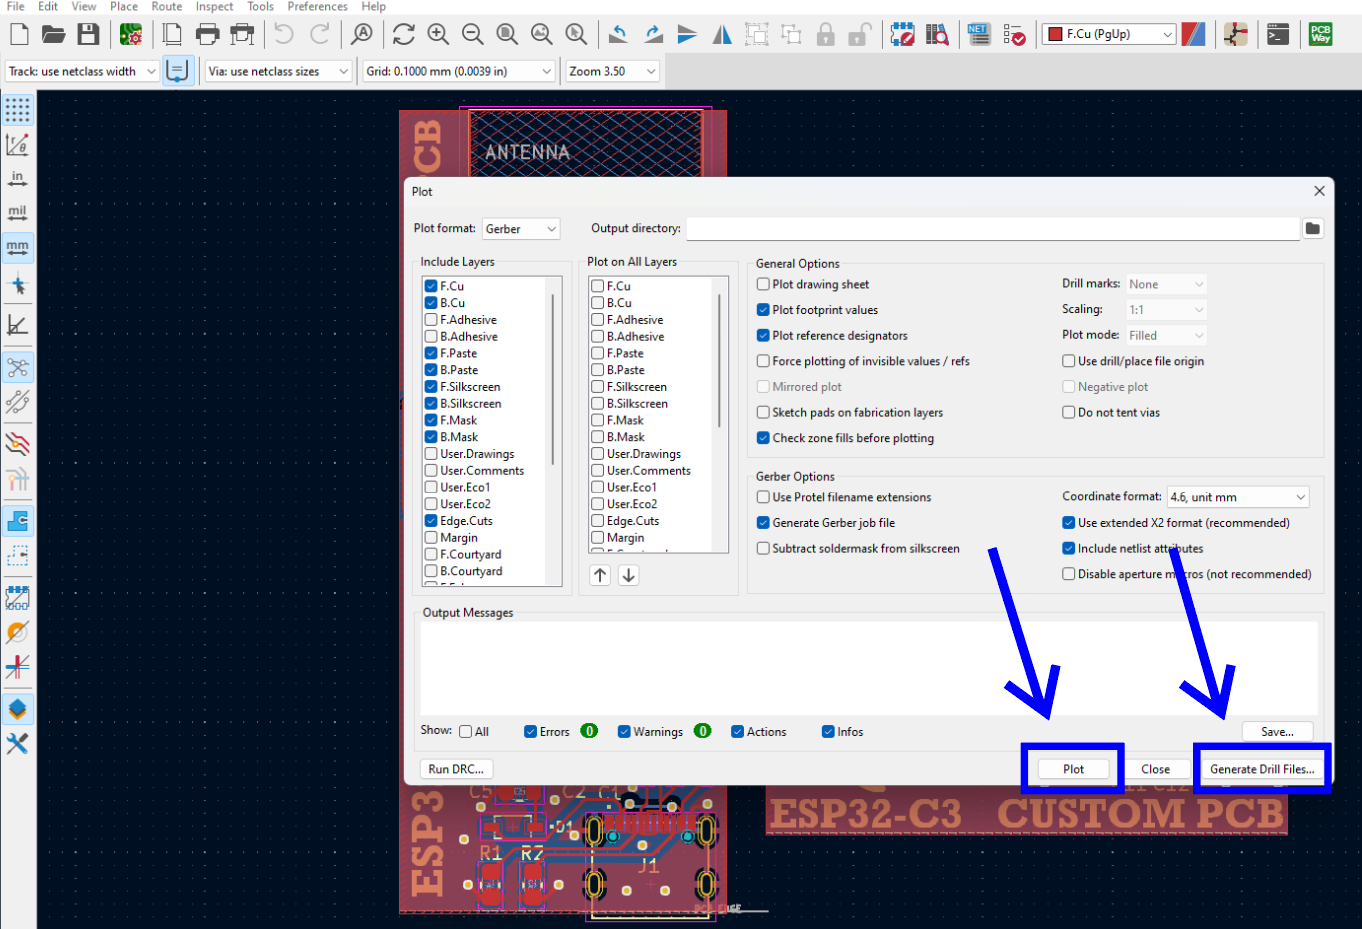The height and width of the screenshot is (929, 1362).
Task: Open Schematic Editor transistor icon
Action: click(1236, 35)
